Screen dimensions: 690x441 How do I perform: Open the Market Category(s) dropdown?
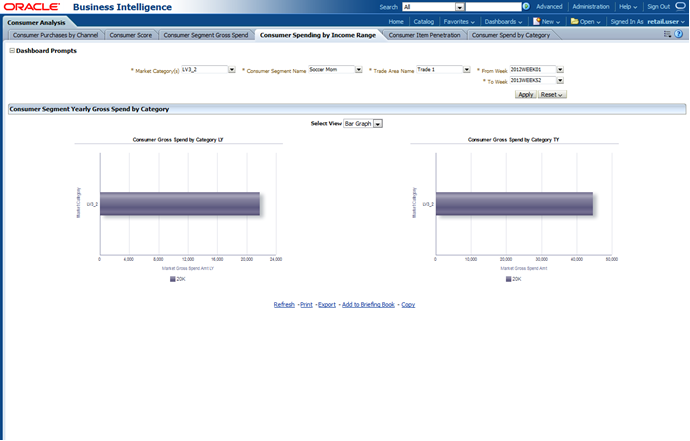pyautogui.click(x=231, y=70)
